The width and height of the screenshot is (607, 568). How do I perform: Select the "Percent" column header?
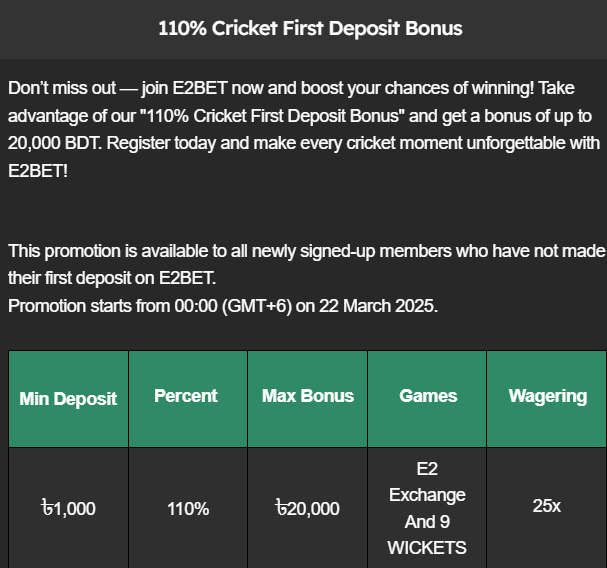186,396
